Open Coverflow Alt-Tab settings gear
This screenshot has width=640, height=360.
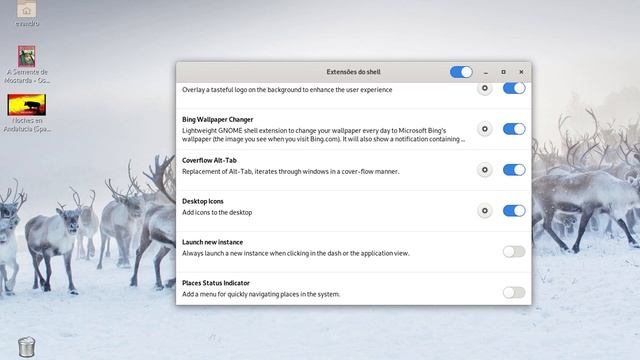pyautogui.click(x=484, y=170)
